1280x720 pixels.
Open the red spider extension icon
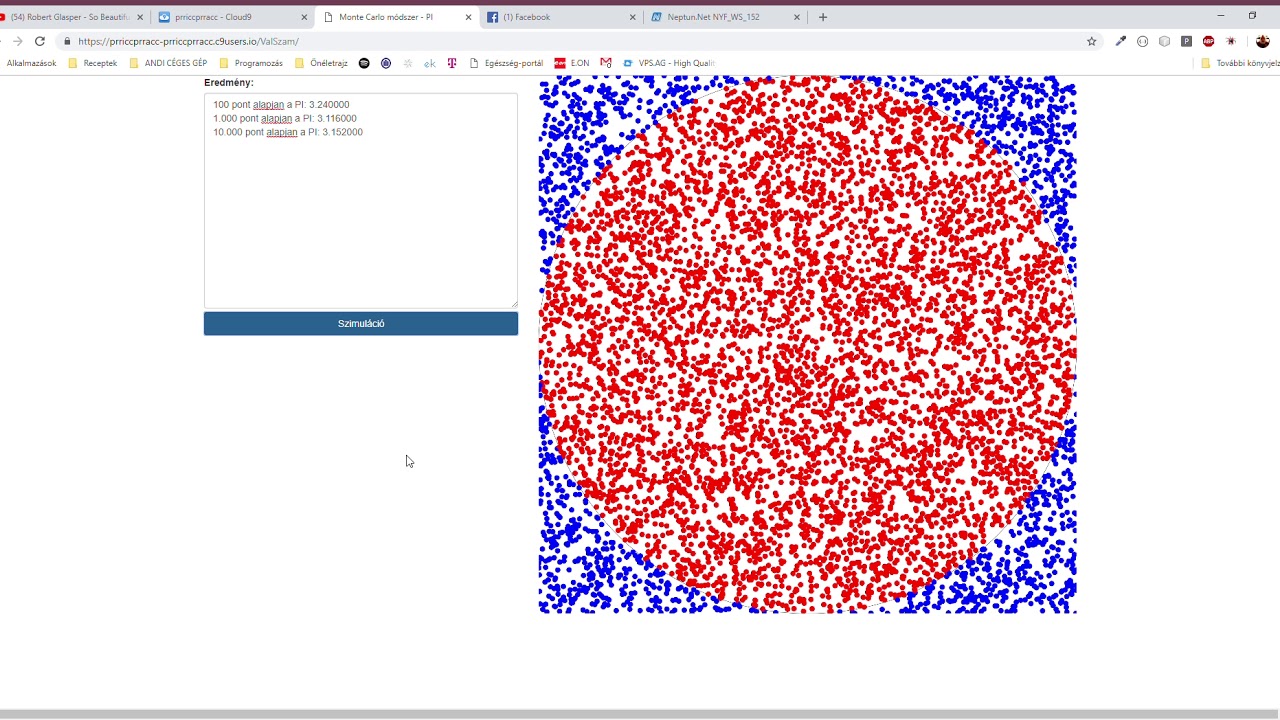(x=1231, y=41)
